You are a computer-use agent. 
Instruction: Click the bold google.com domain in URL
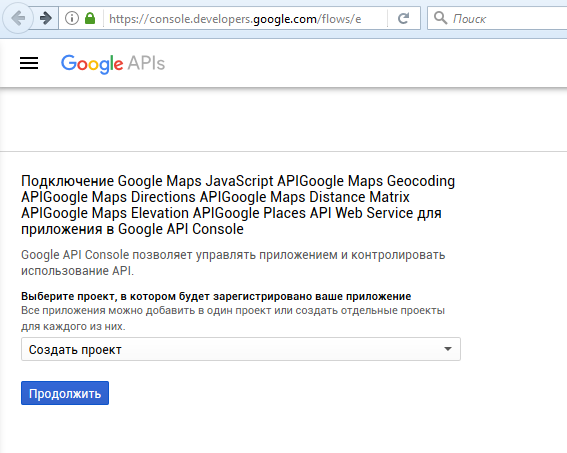pyautogui.click(x=285, y=19)
